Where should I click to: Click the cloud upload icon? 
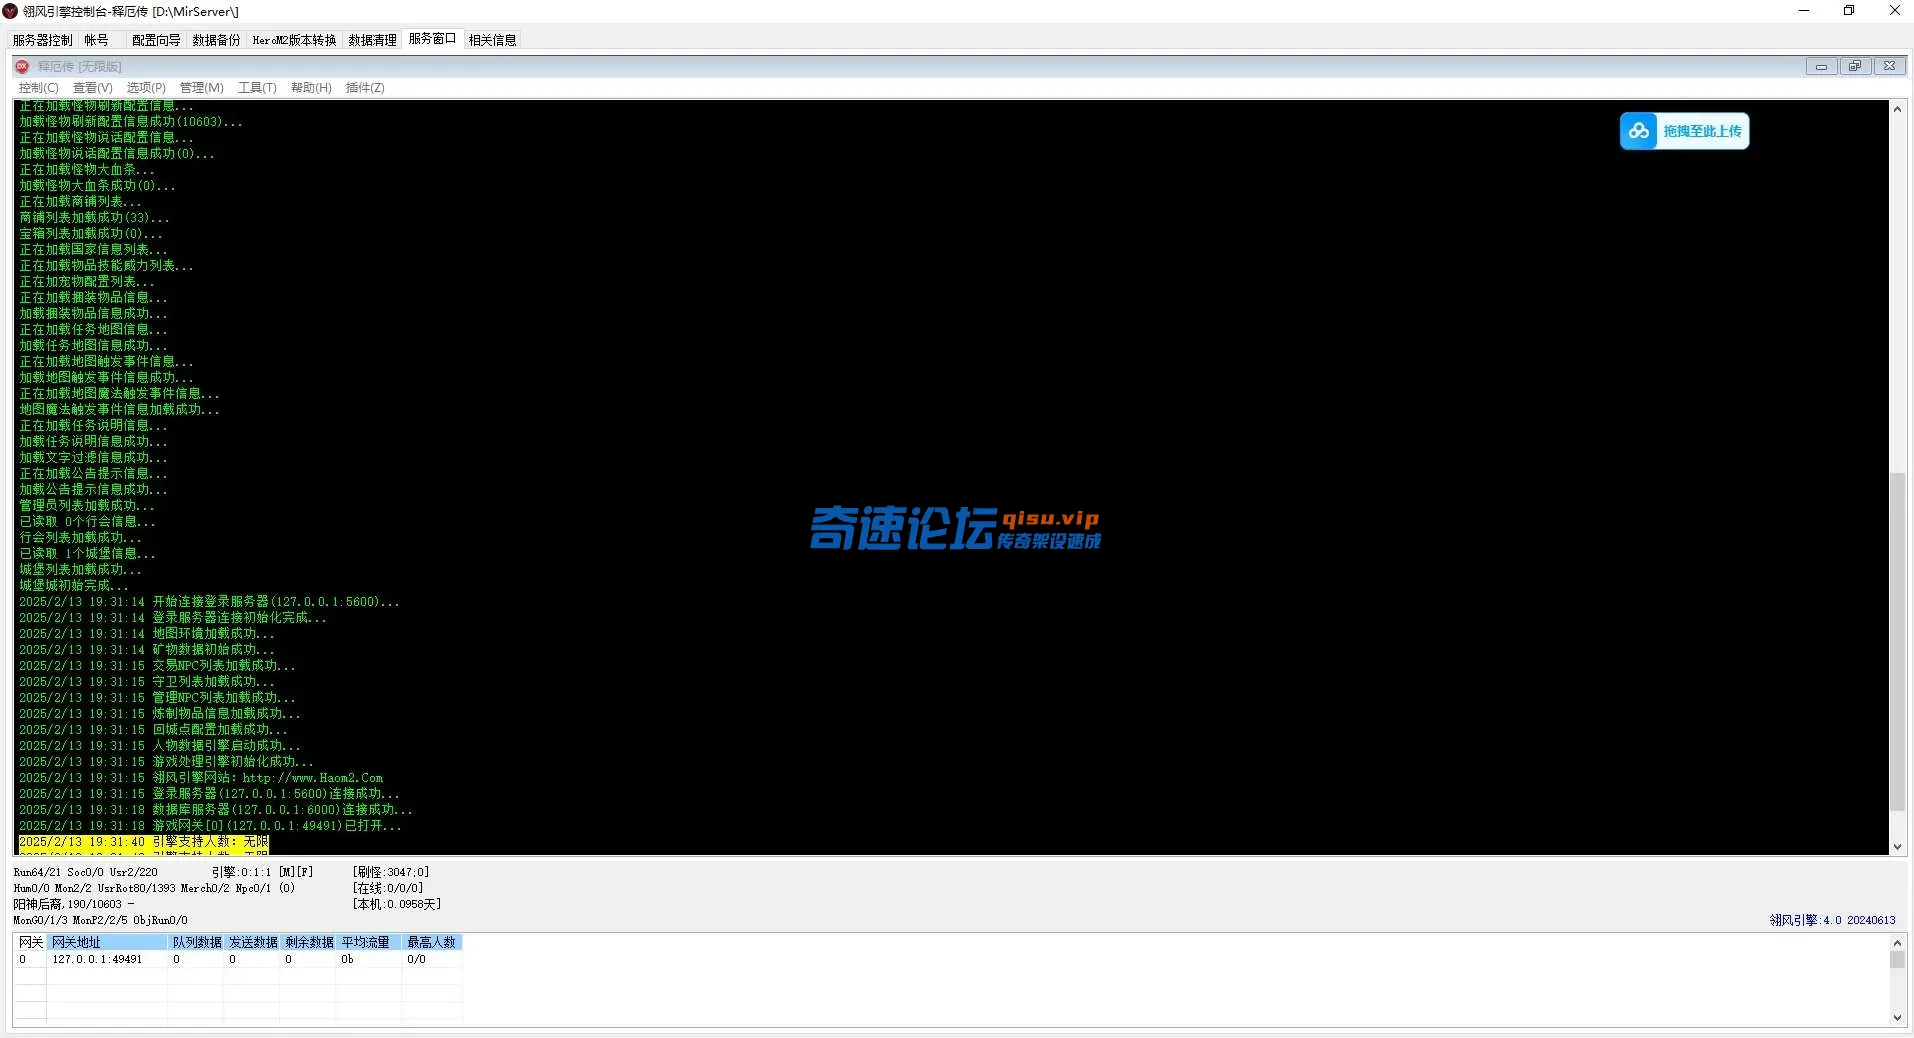tap(1638, 131)
